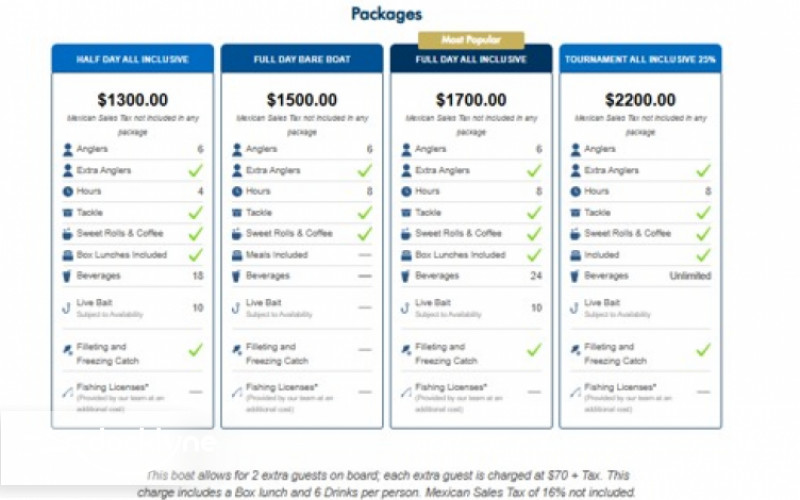Image resolution: width=800 pixels, height=500 pixels.
Task: Click Filleting and Freezing Catch icon in Bare Boat
Action: (x=237, y=352)
